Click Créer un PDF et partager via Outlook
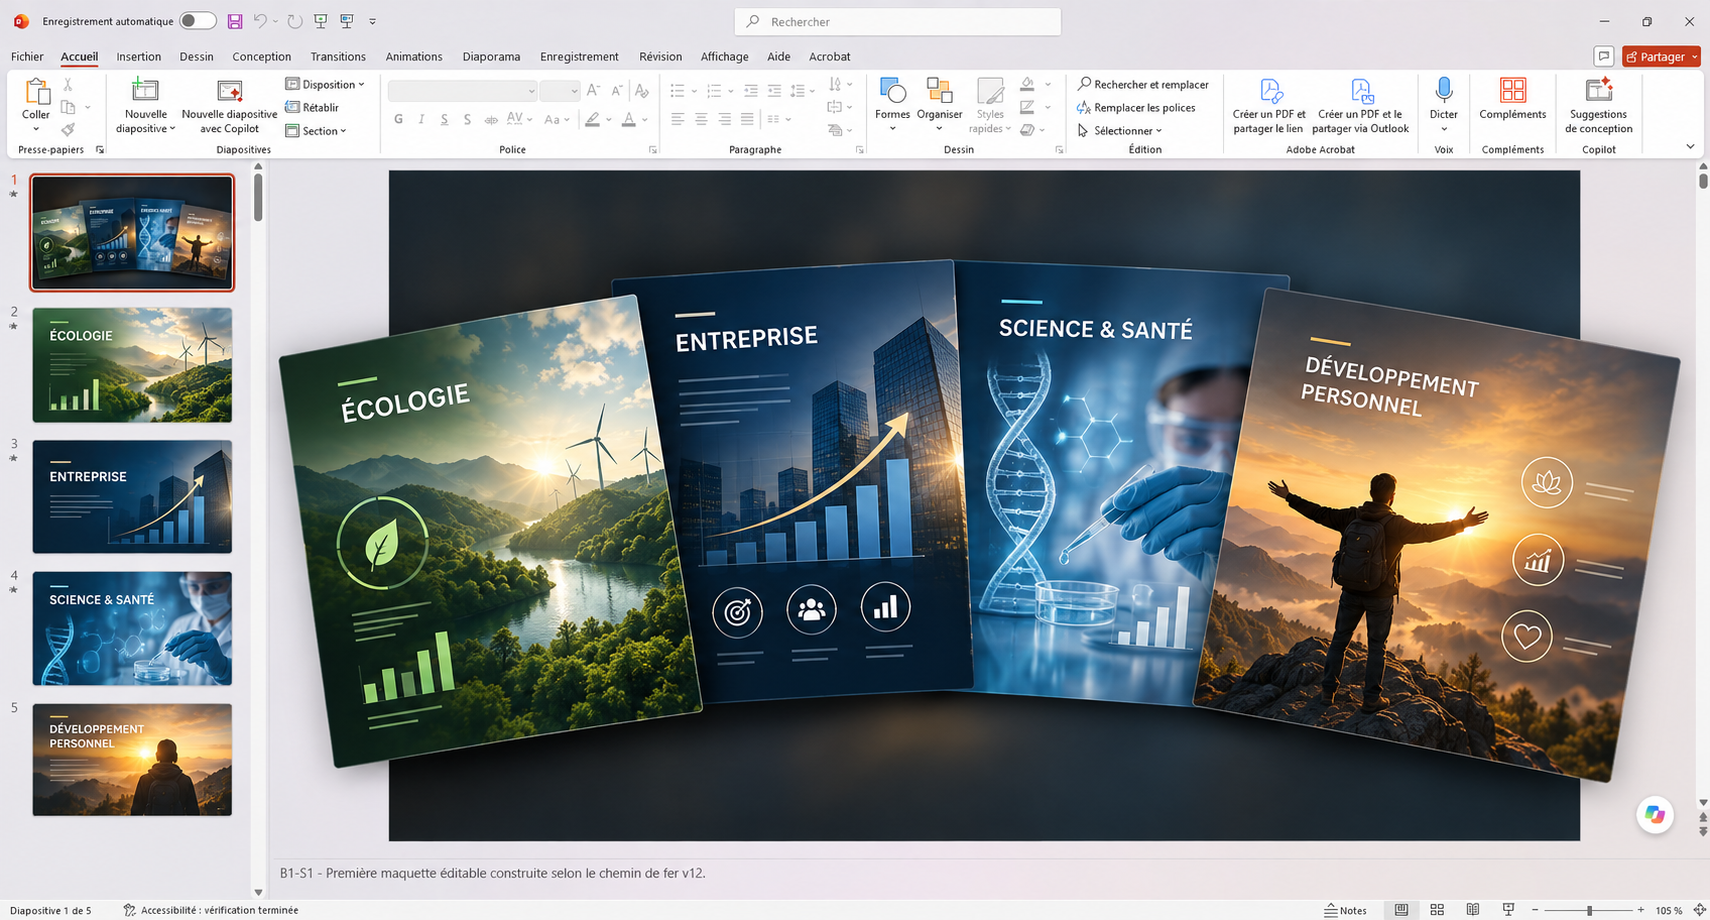 pyautogui.click(x=1360, y=105)
